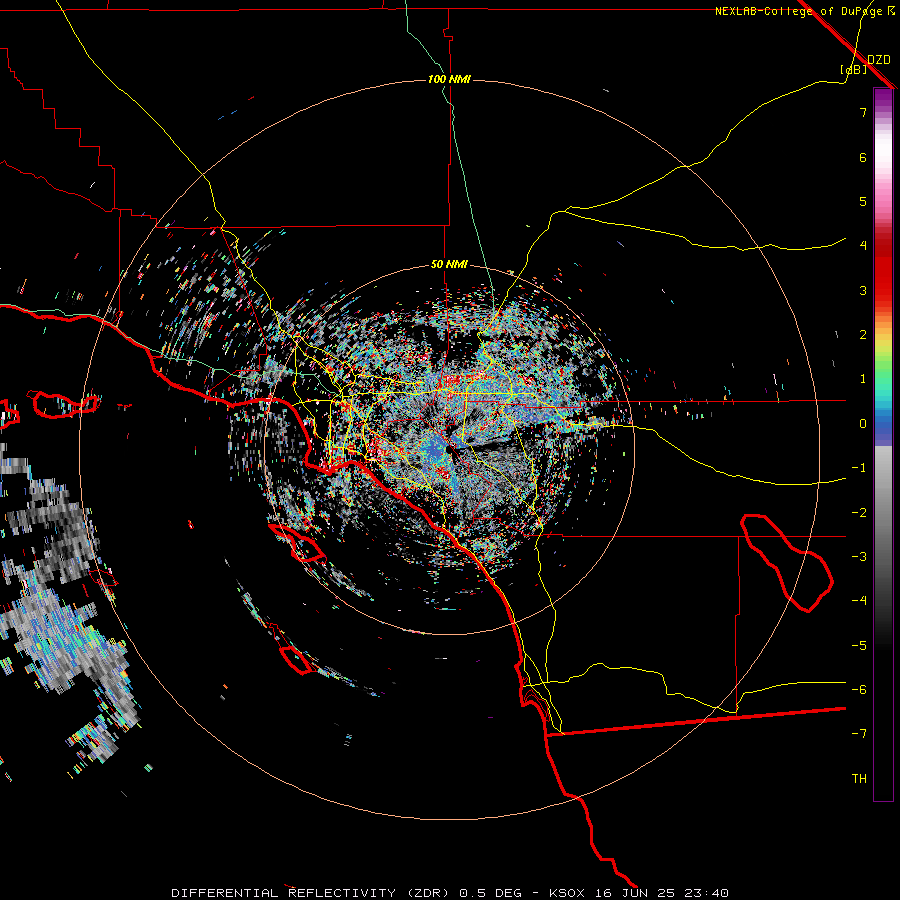The height and width of the screenshot is (900, 900).
Task: Click the 0 value on the color scale
Action: click(x=863, y=424)
